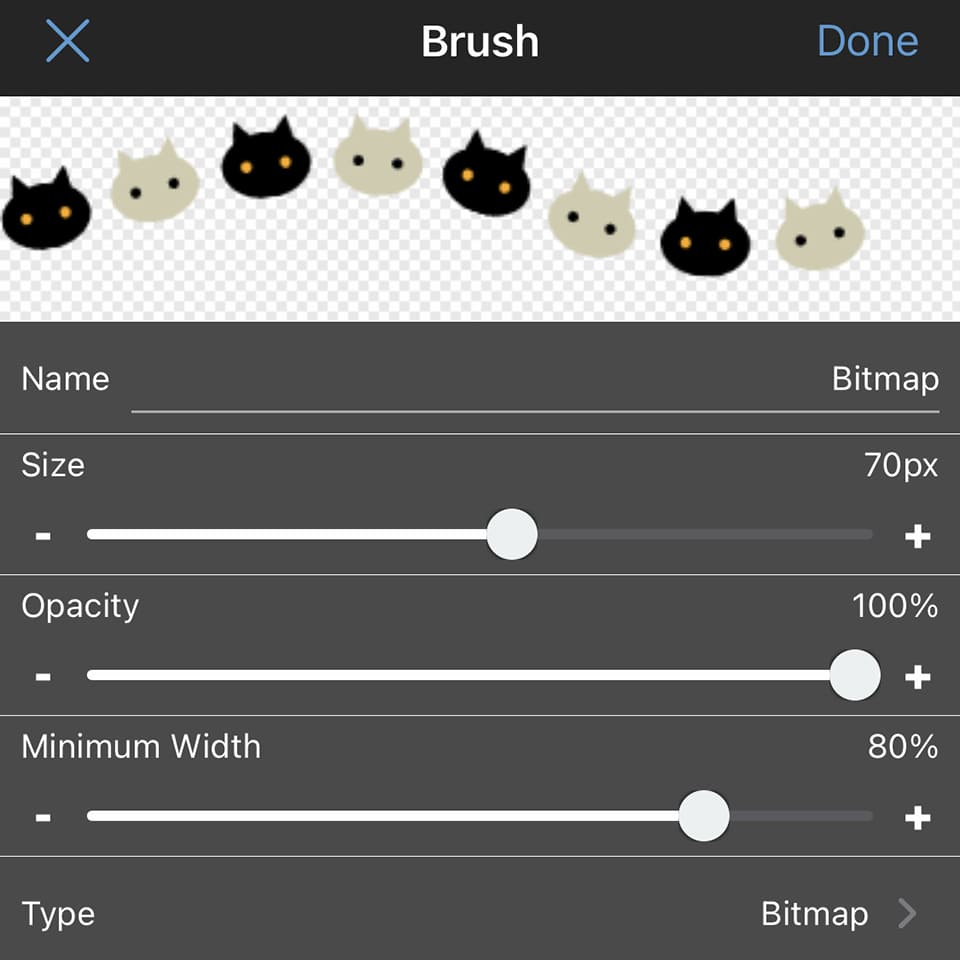Viewport: 960px width, 960px height.
Task: Click the Size slider handle
Action: pyautogui.click(x=512, y=534)
